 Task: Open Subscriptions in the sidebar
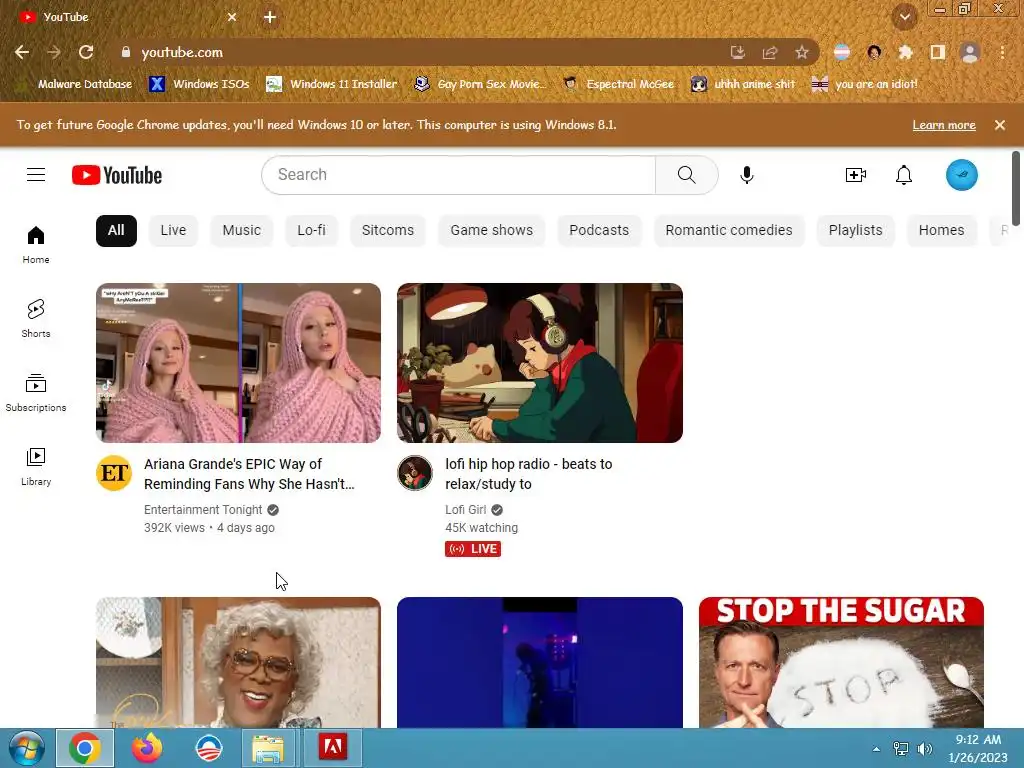[x=36, y=392]
